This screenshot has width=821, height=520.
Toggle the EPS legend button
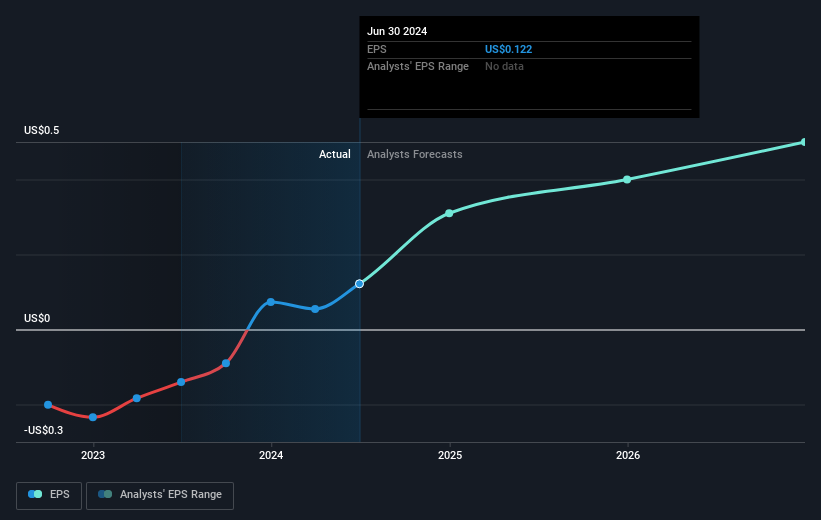click(49, 495)
